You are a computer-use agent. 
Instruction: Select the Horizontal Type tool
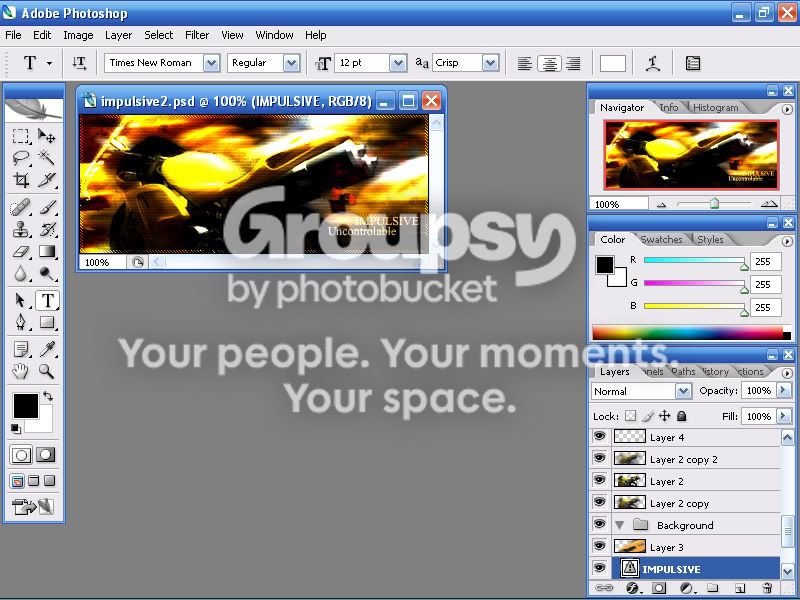(47, 300)
